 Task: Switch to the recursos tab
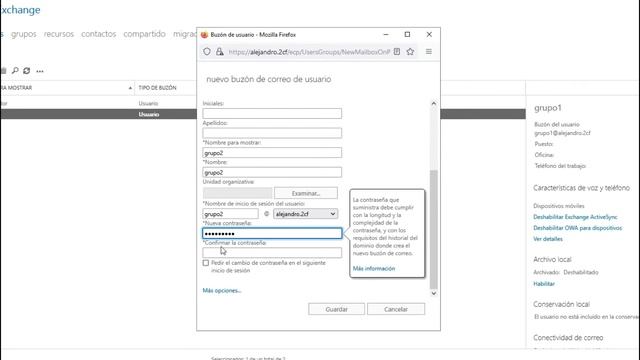[59, 34]
